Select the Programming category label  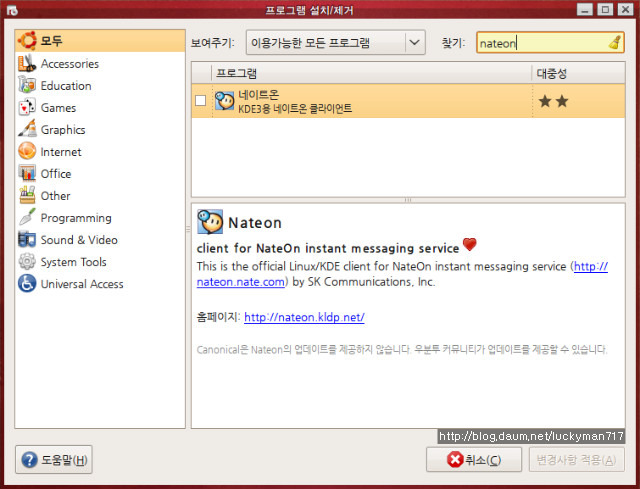[76, 218]
